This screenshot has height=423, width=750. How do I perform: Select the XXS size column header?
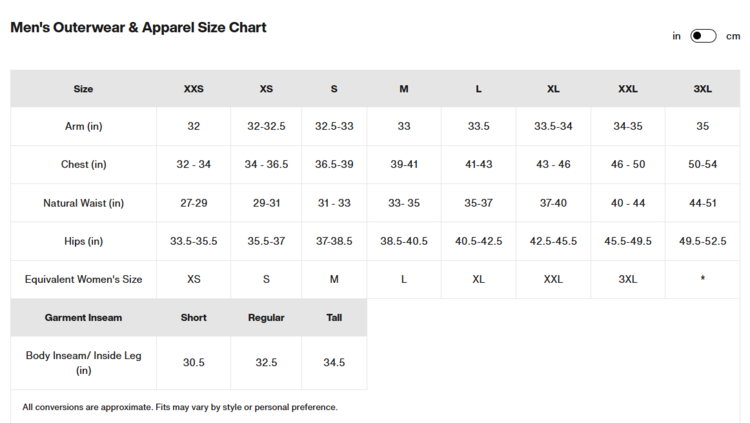(194, 89)
